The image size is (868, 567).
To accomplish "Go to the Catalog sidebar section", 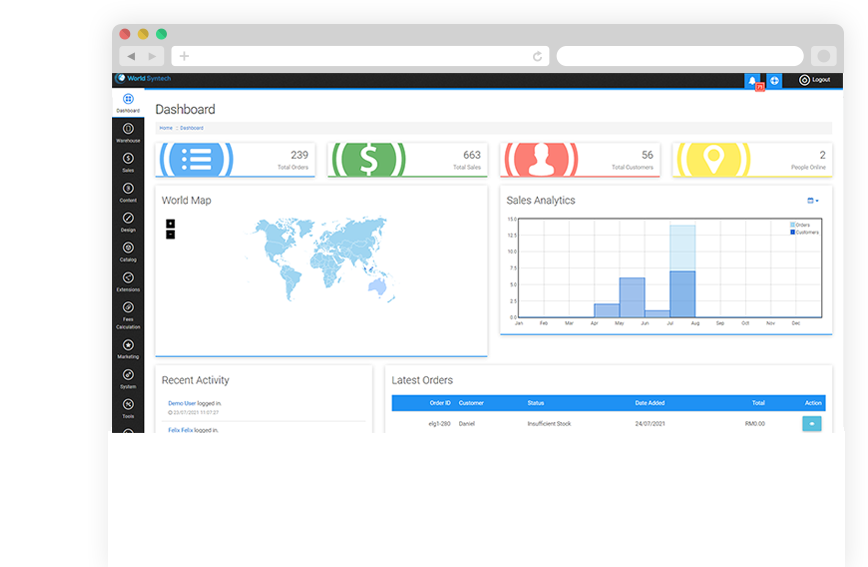I will click(128, 251).
